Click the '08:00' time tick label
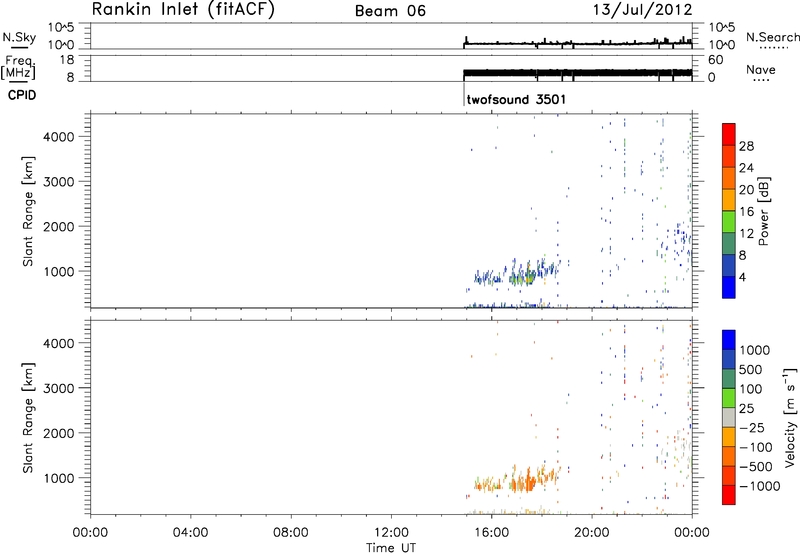This screenshot has width=800, height=554. pos(291,533)
